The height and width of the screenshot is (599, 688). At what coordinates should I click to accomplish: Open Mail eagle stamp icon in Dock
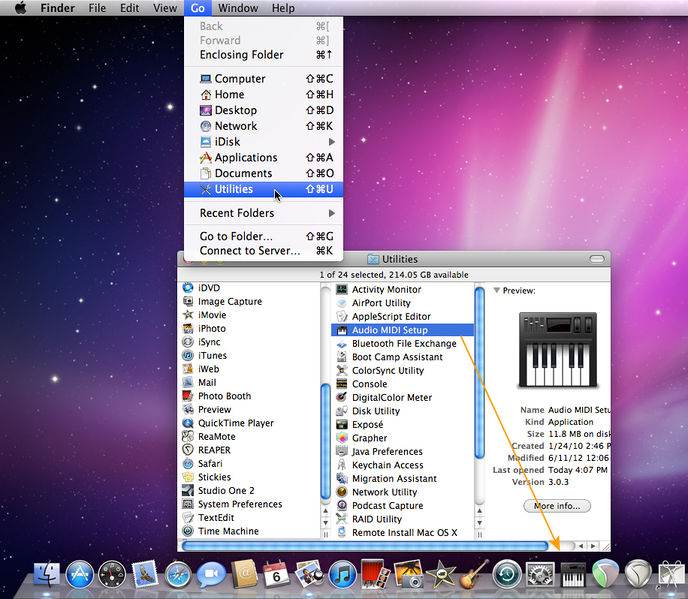[145, 574]
